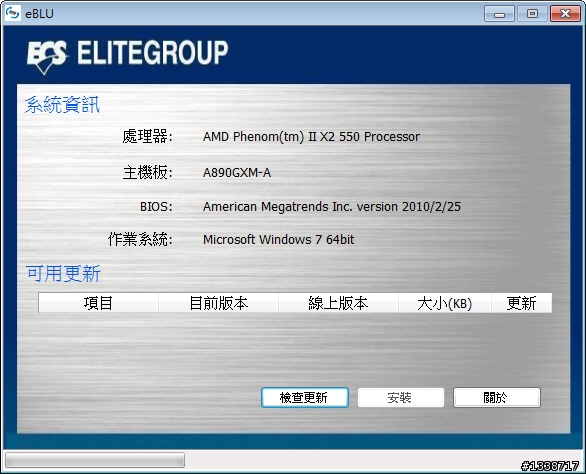Select the 項目 column header

(x=98, y=303)
